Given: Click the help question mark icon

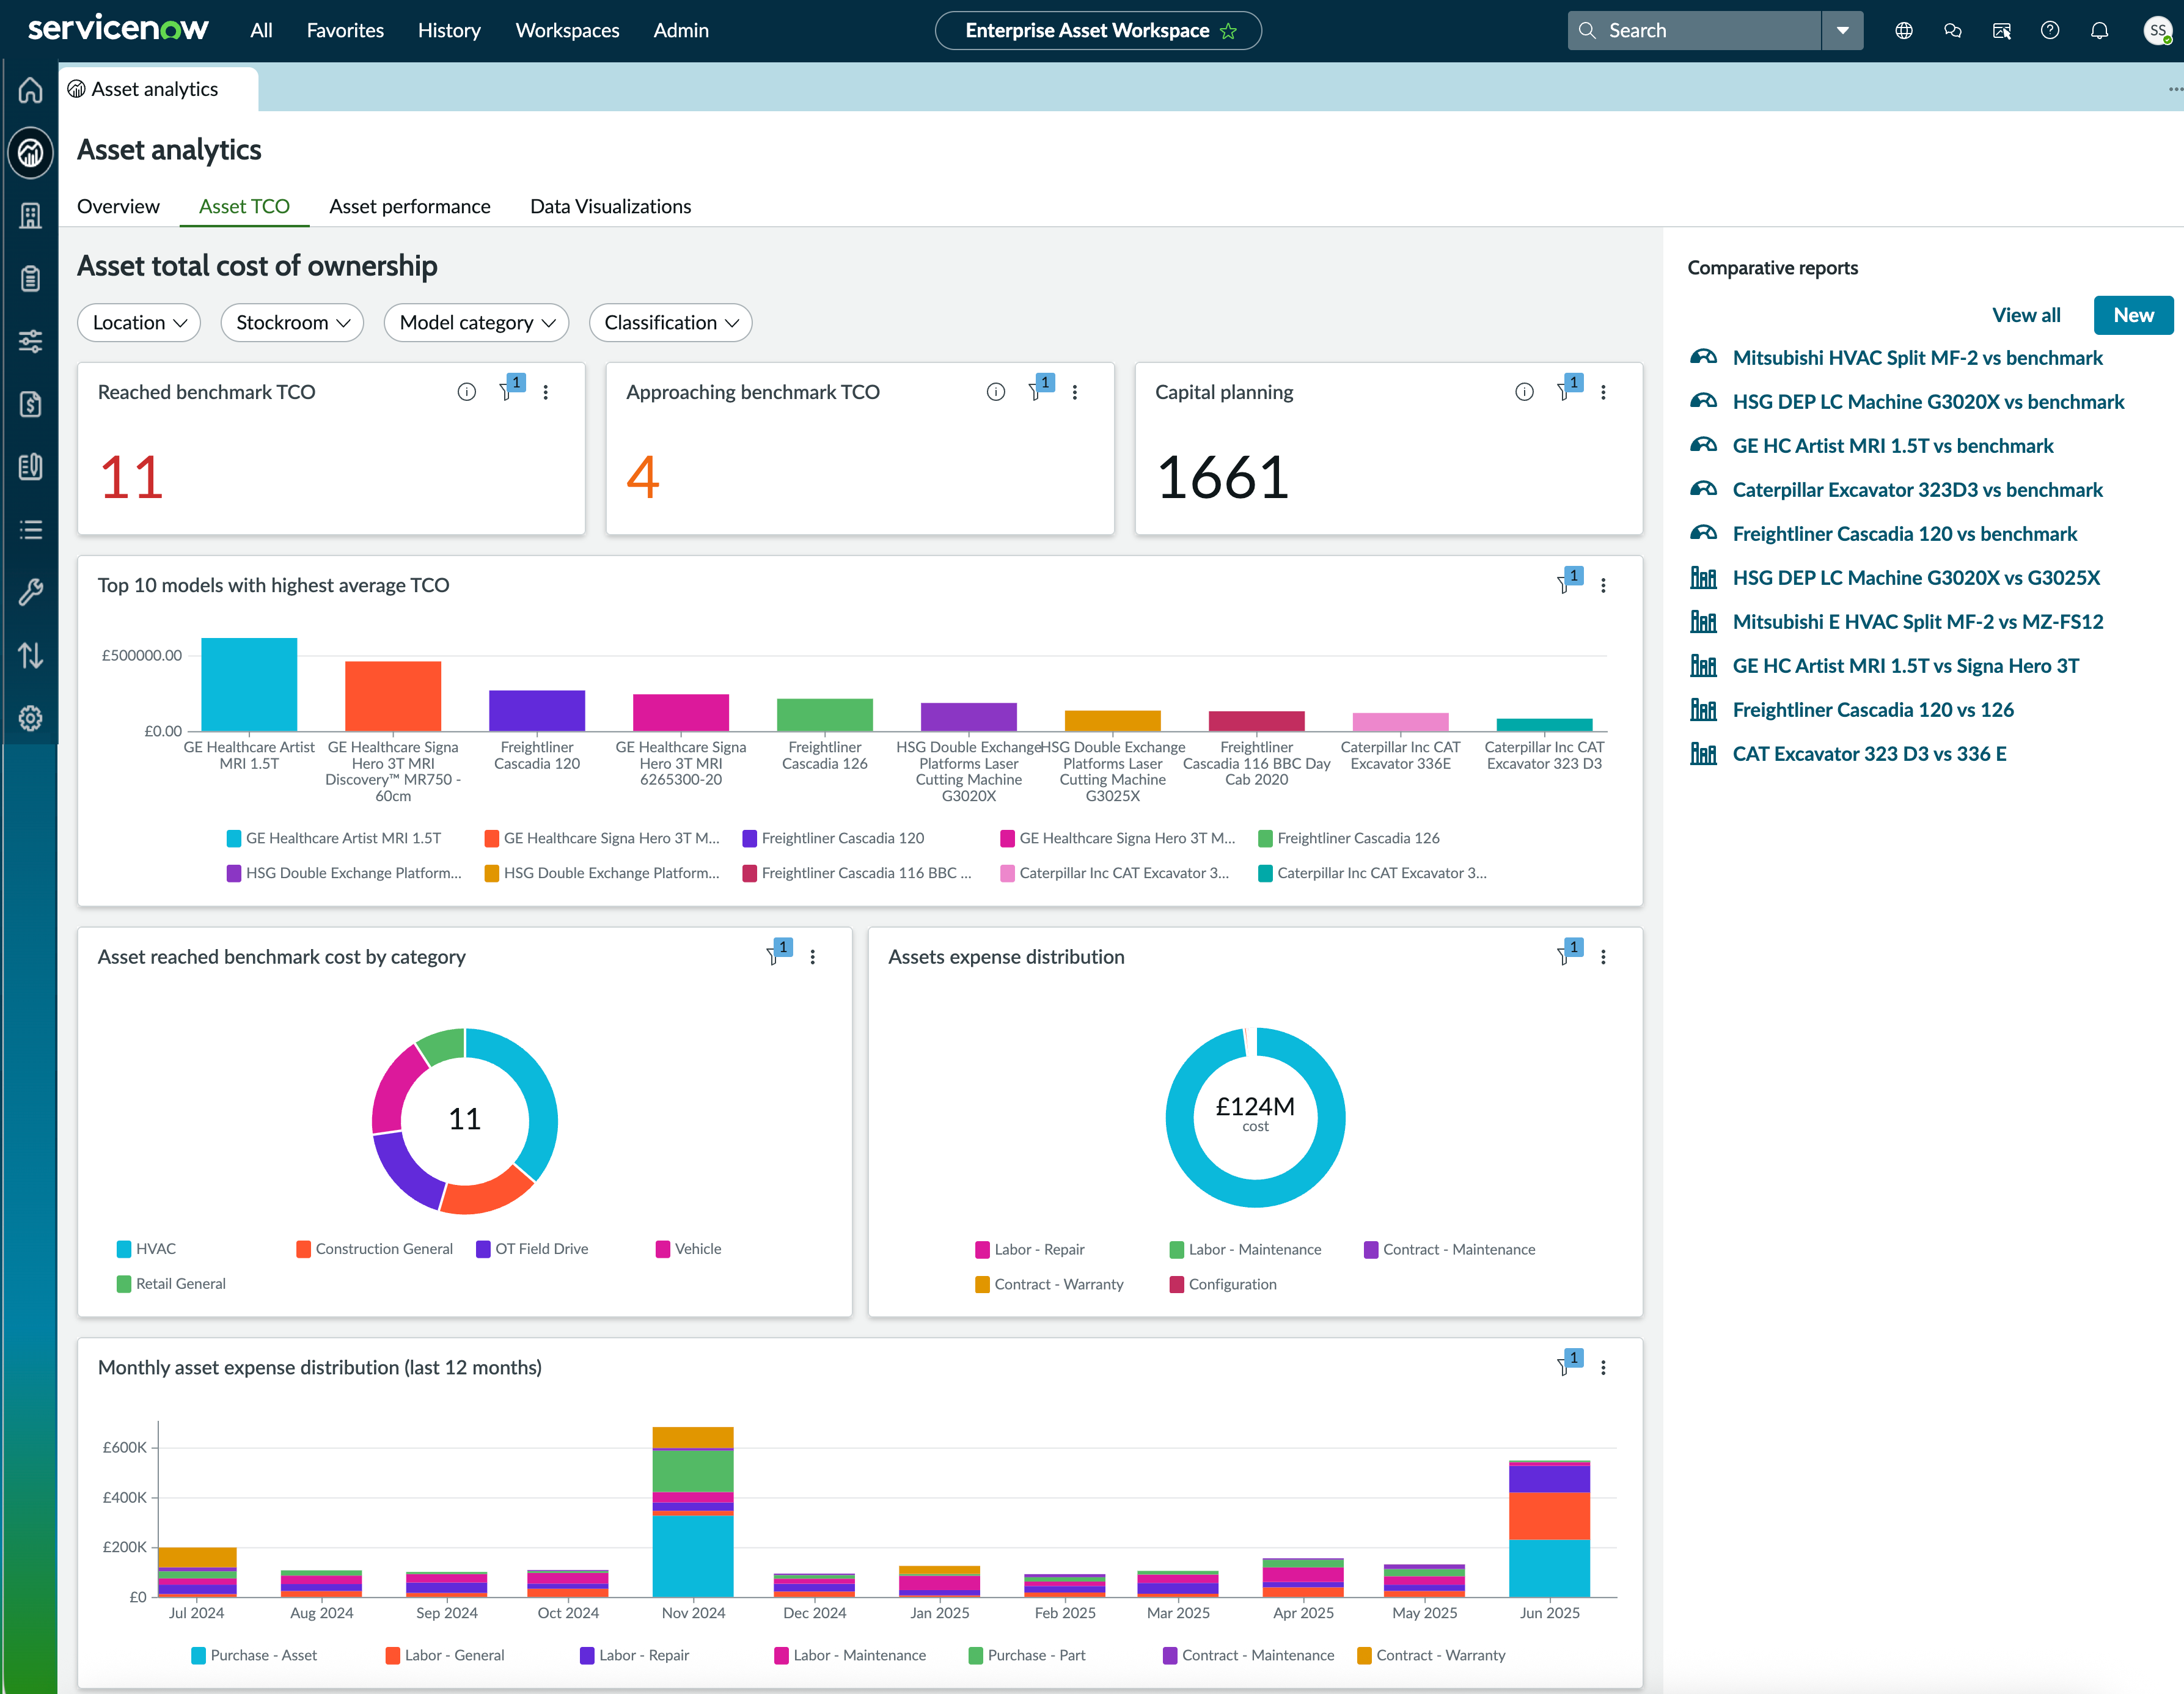Looking at the screenshot, I should click(x=2050, y=31).
